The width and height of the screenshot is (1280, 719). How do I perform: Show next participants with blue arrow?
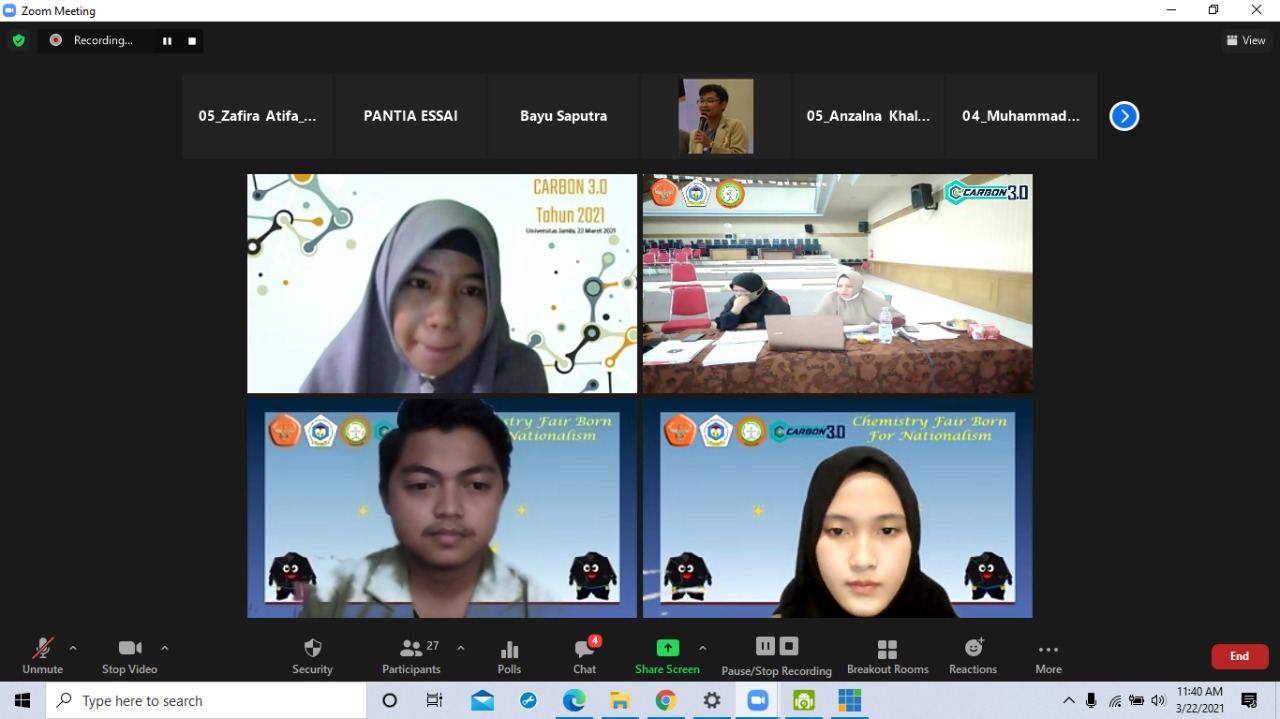coord(1124,116)
